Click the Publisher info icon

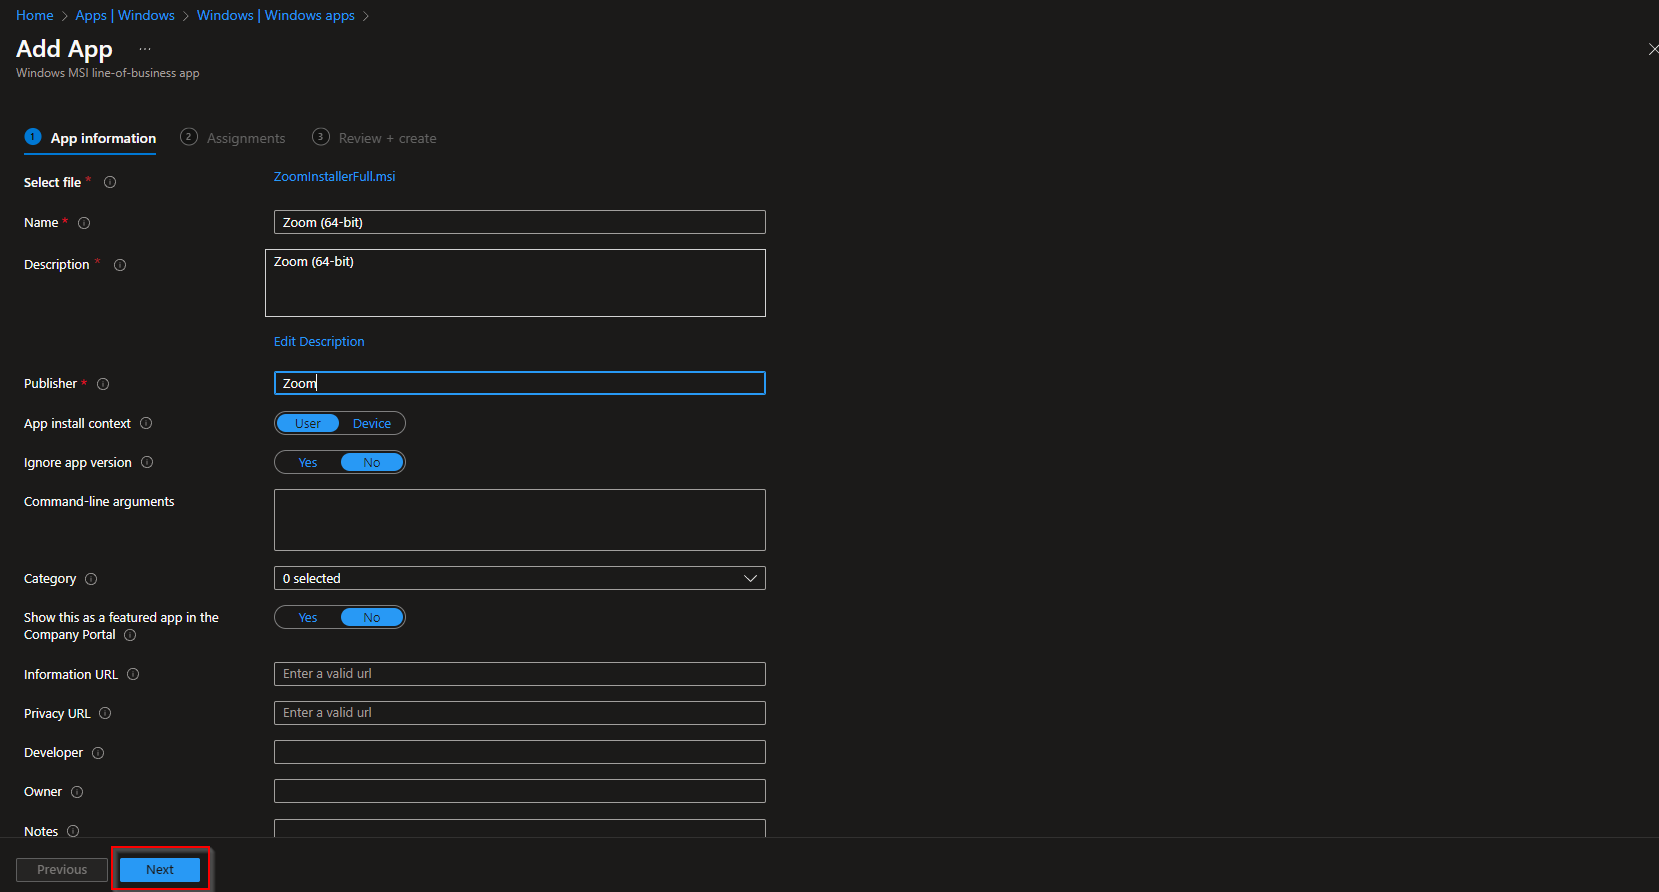point(103,384)
